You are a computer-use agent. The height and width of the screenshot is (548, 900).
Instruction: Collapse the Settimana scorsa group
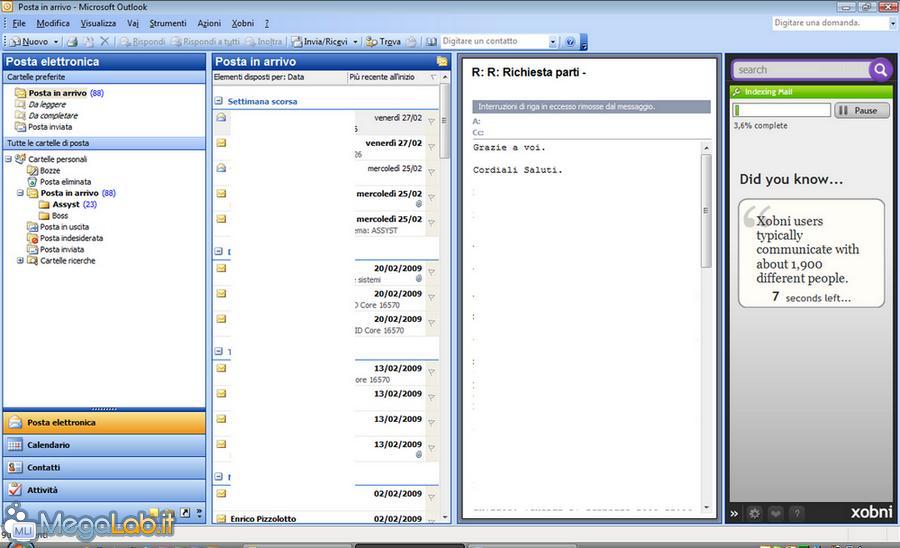pos(218,102)
